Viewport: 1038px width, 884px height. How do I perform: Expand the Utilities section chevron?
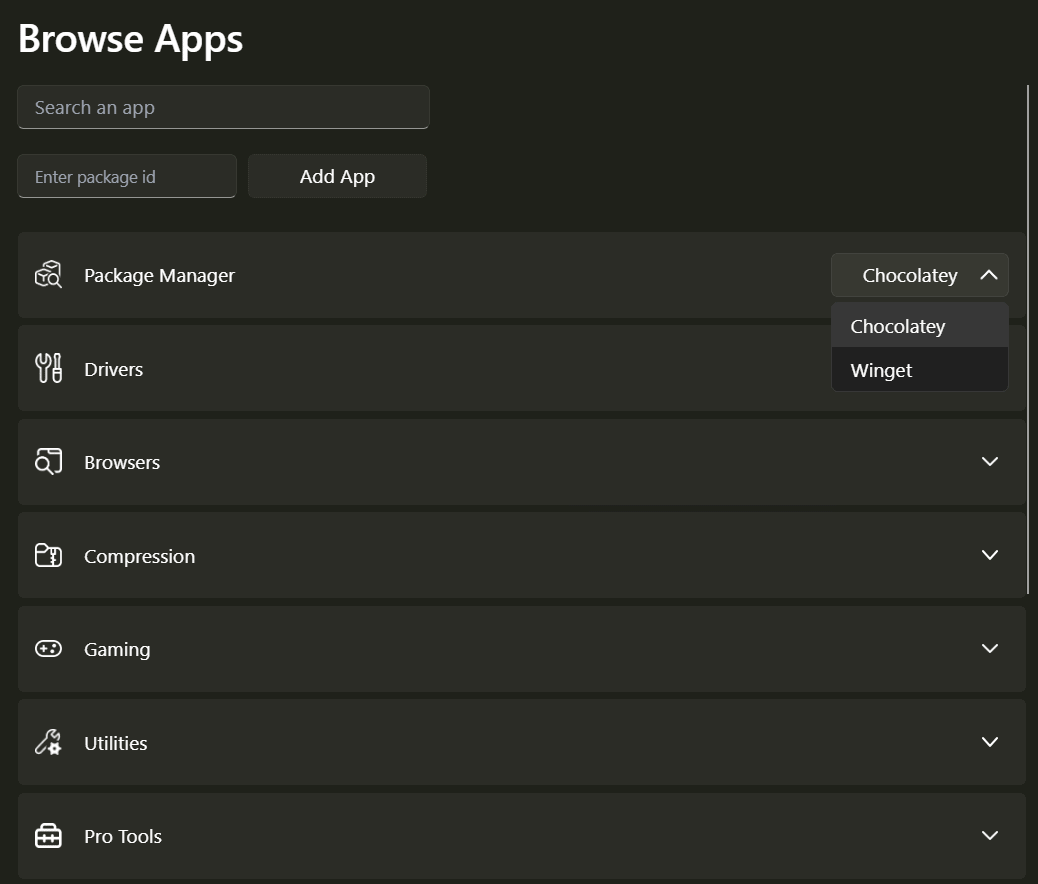989,742
